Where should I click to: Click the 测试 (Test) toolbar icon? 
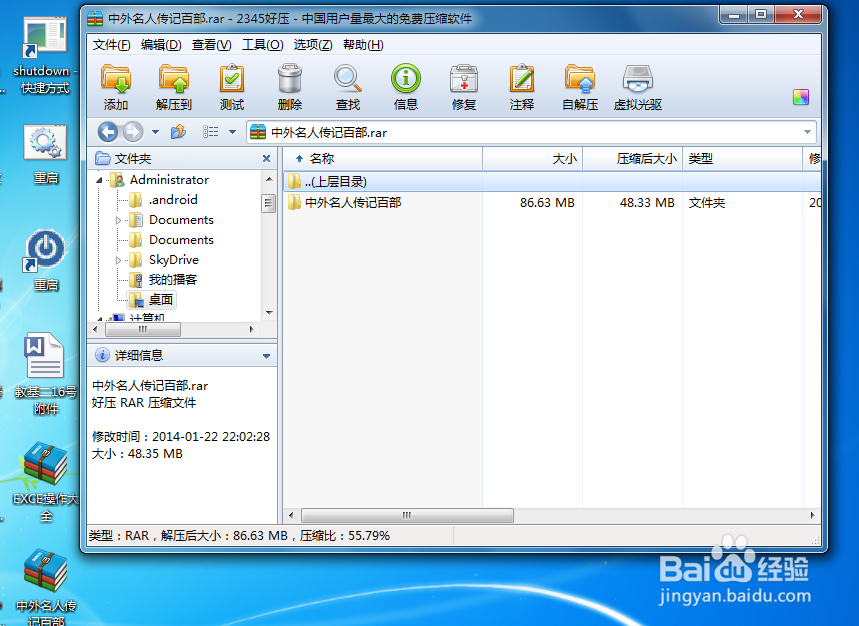click(232, 87)
